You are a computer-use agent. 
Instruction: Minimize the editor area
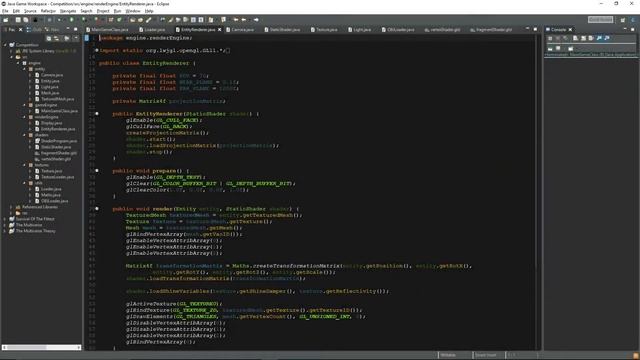(527, 29)
